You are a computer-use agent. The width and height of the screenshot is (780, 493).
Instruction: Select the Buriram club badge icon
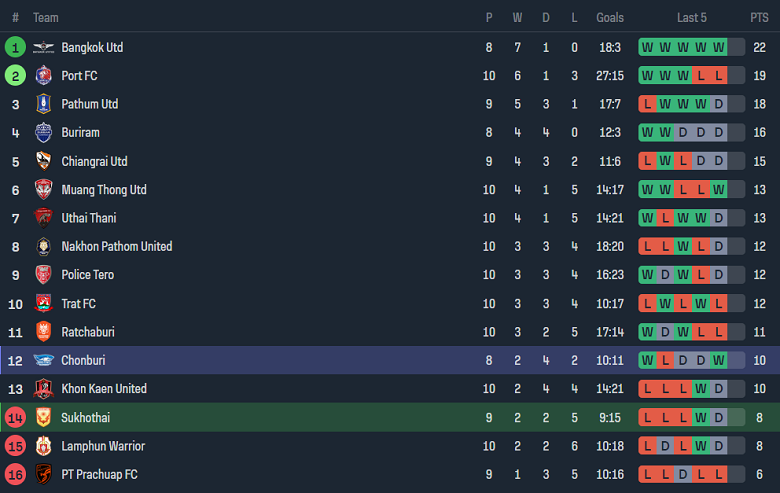pos(43,133)
